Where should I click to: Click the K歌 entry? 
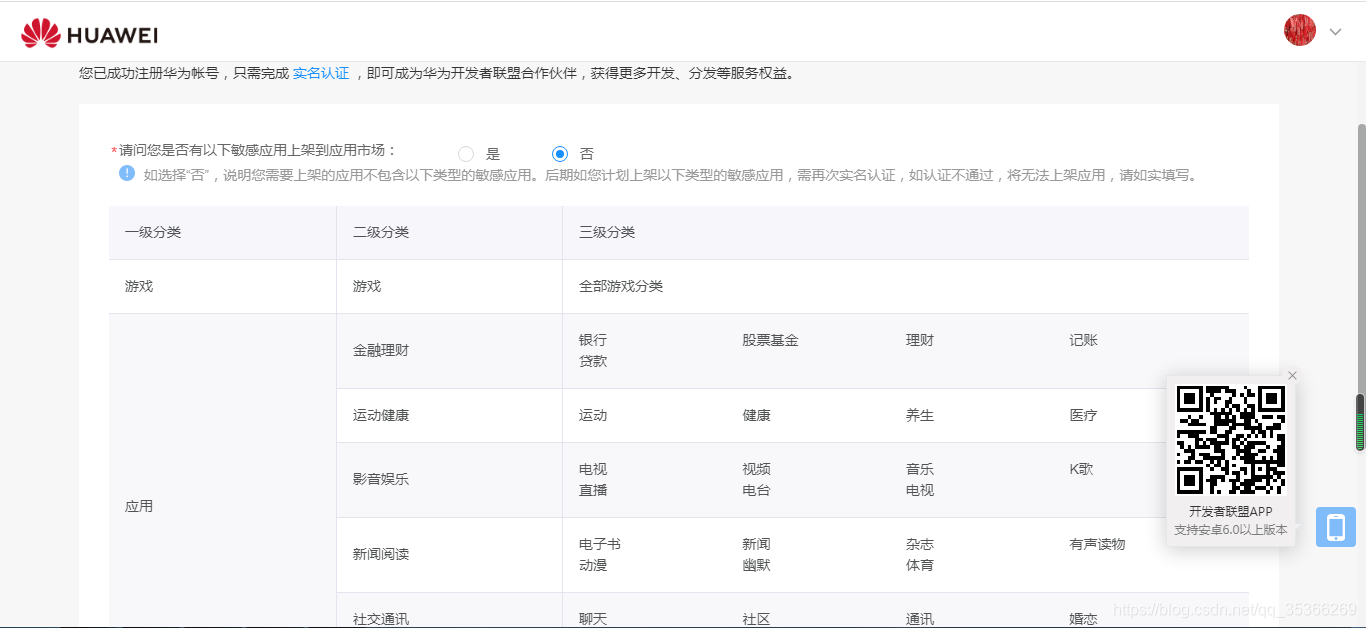(1081, 469)
